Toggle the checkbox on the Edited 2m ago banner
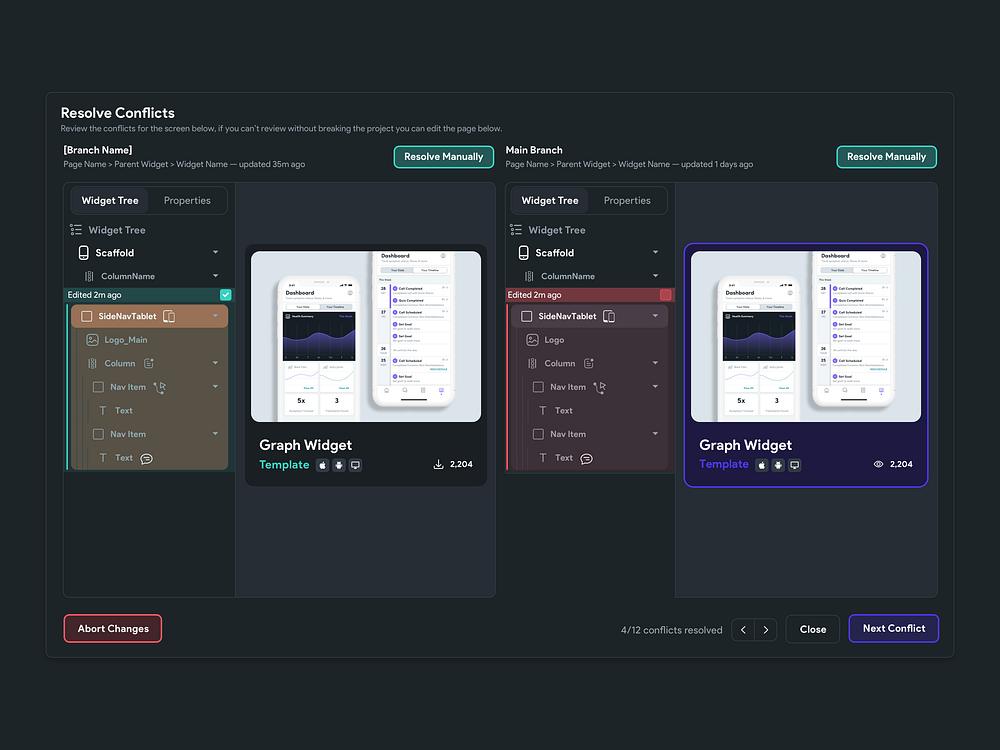This screenshot has height=750, width=1000. click(225, 295)
